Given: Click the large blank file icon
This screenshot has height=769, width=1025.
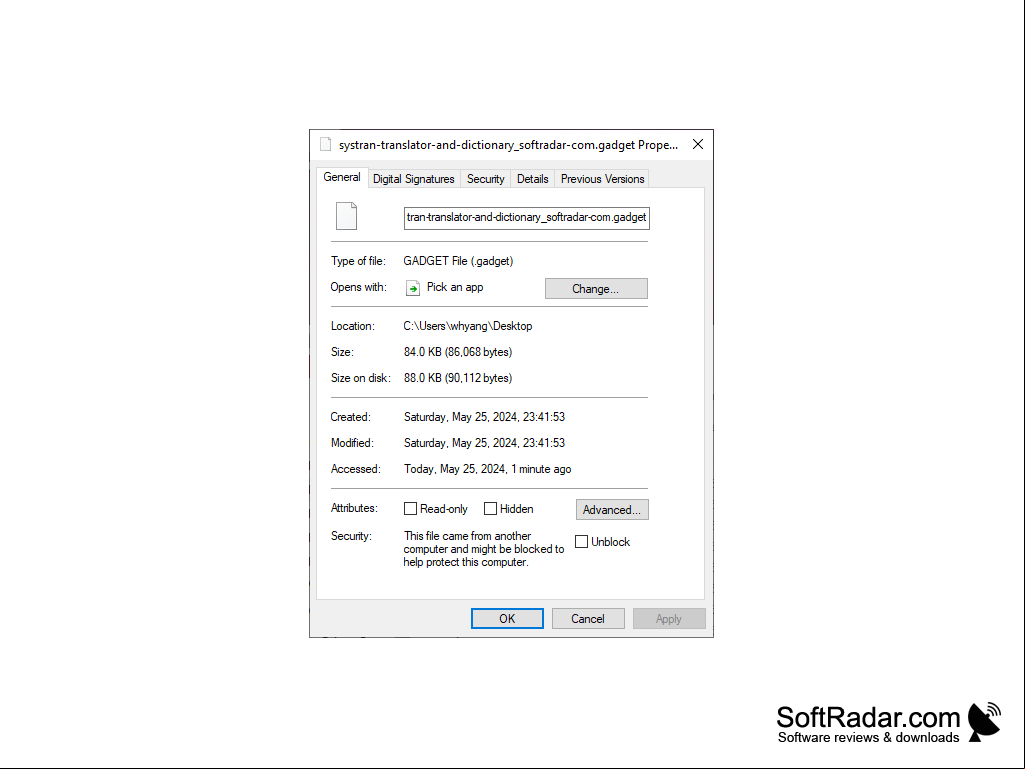Looking at the screenshot, I should pyautogui.click(x=346, y=216).
